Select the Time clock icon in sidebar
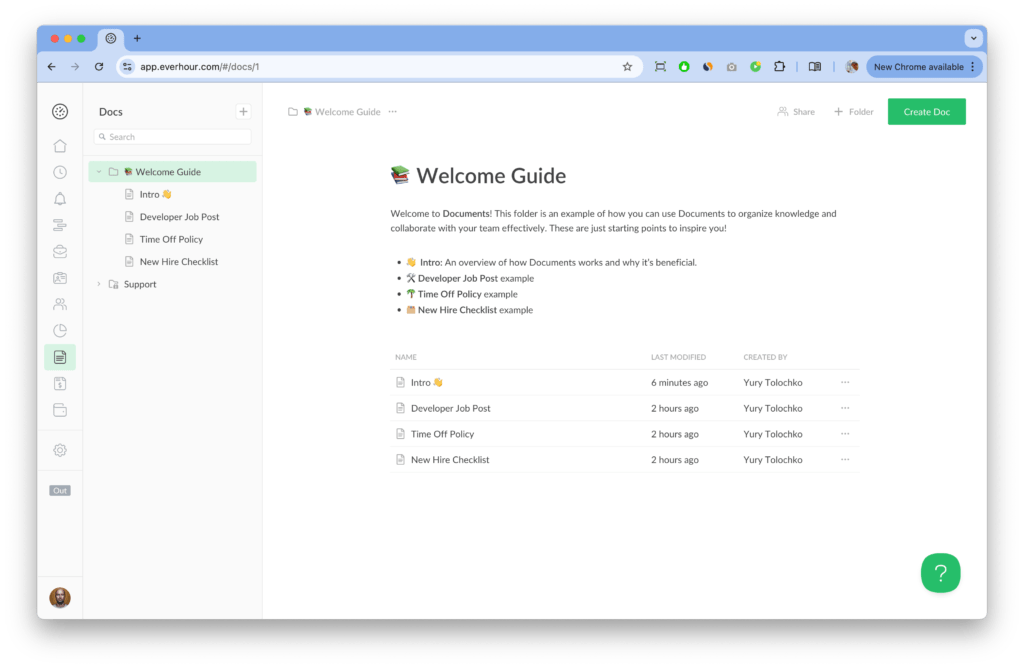This screenshot has height=668, width=1024. click(60, 172)
